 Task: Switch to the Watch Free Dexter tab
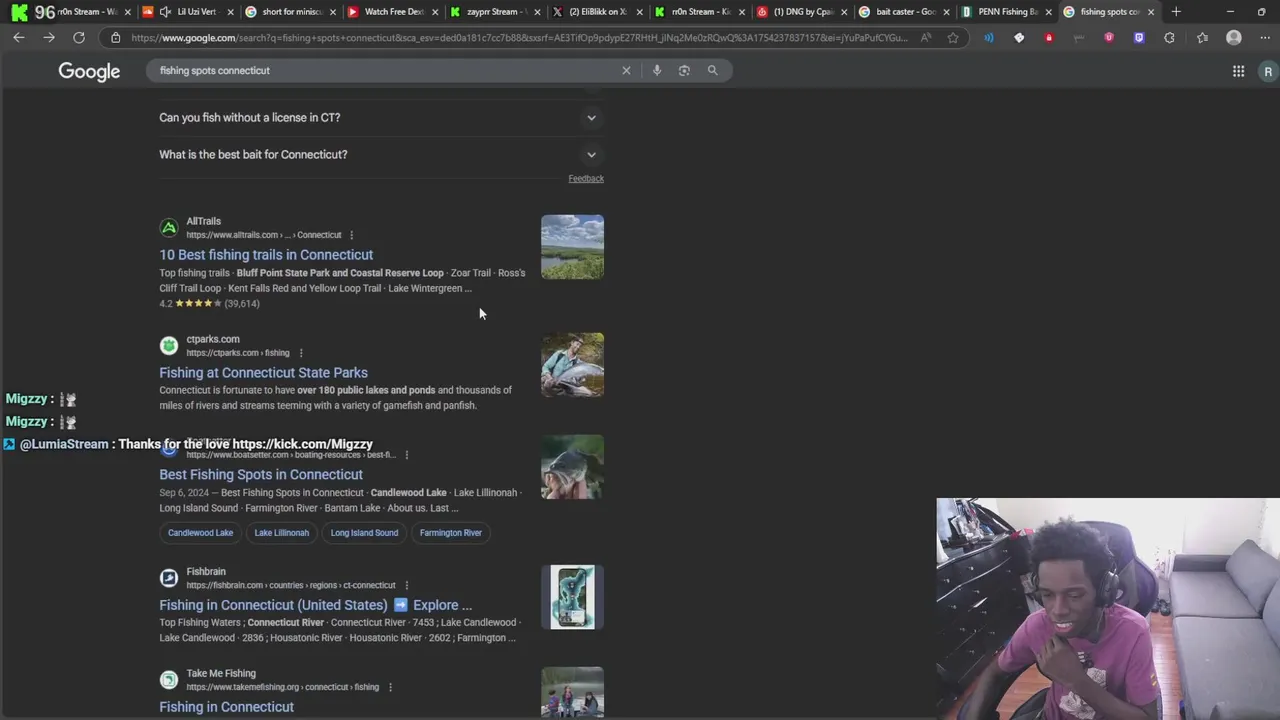coord(391,12)
